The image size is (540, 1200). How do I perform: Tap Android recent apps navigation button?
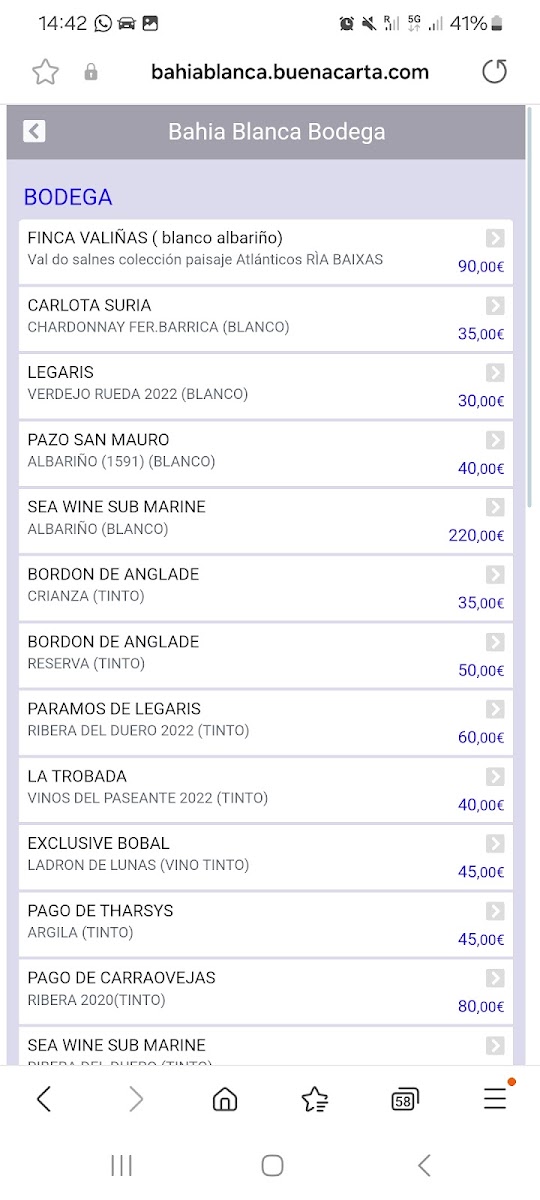[x=122, y=1165]
